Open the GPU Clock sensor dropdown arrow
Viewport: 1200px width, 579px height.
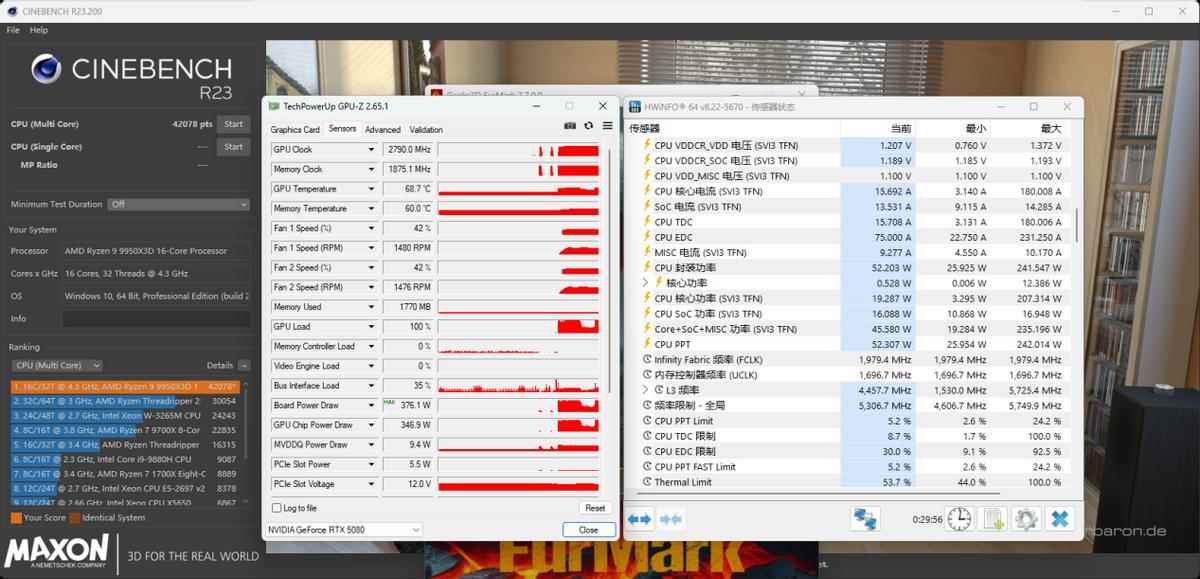point(371,150)
